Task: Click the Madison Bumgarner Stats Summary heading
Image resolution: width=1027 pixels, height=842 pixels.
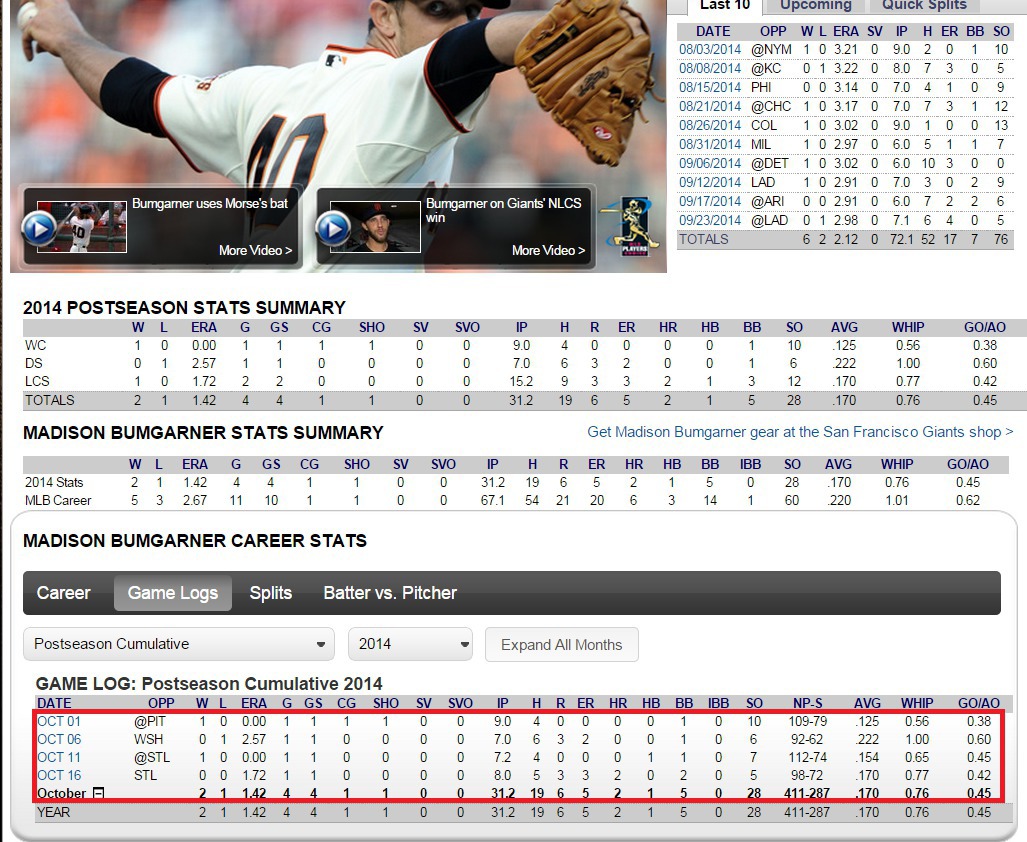Action: click(203, 433)
